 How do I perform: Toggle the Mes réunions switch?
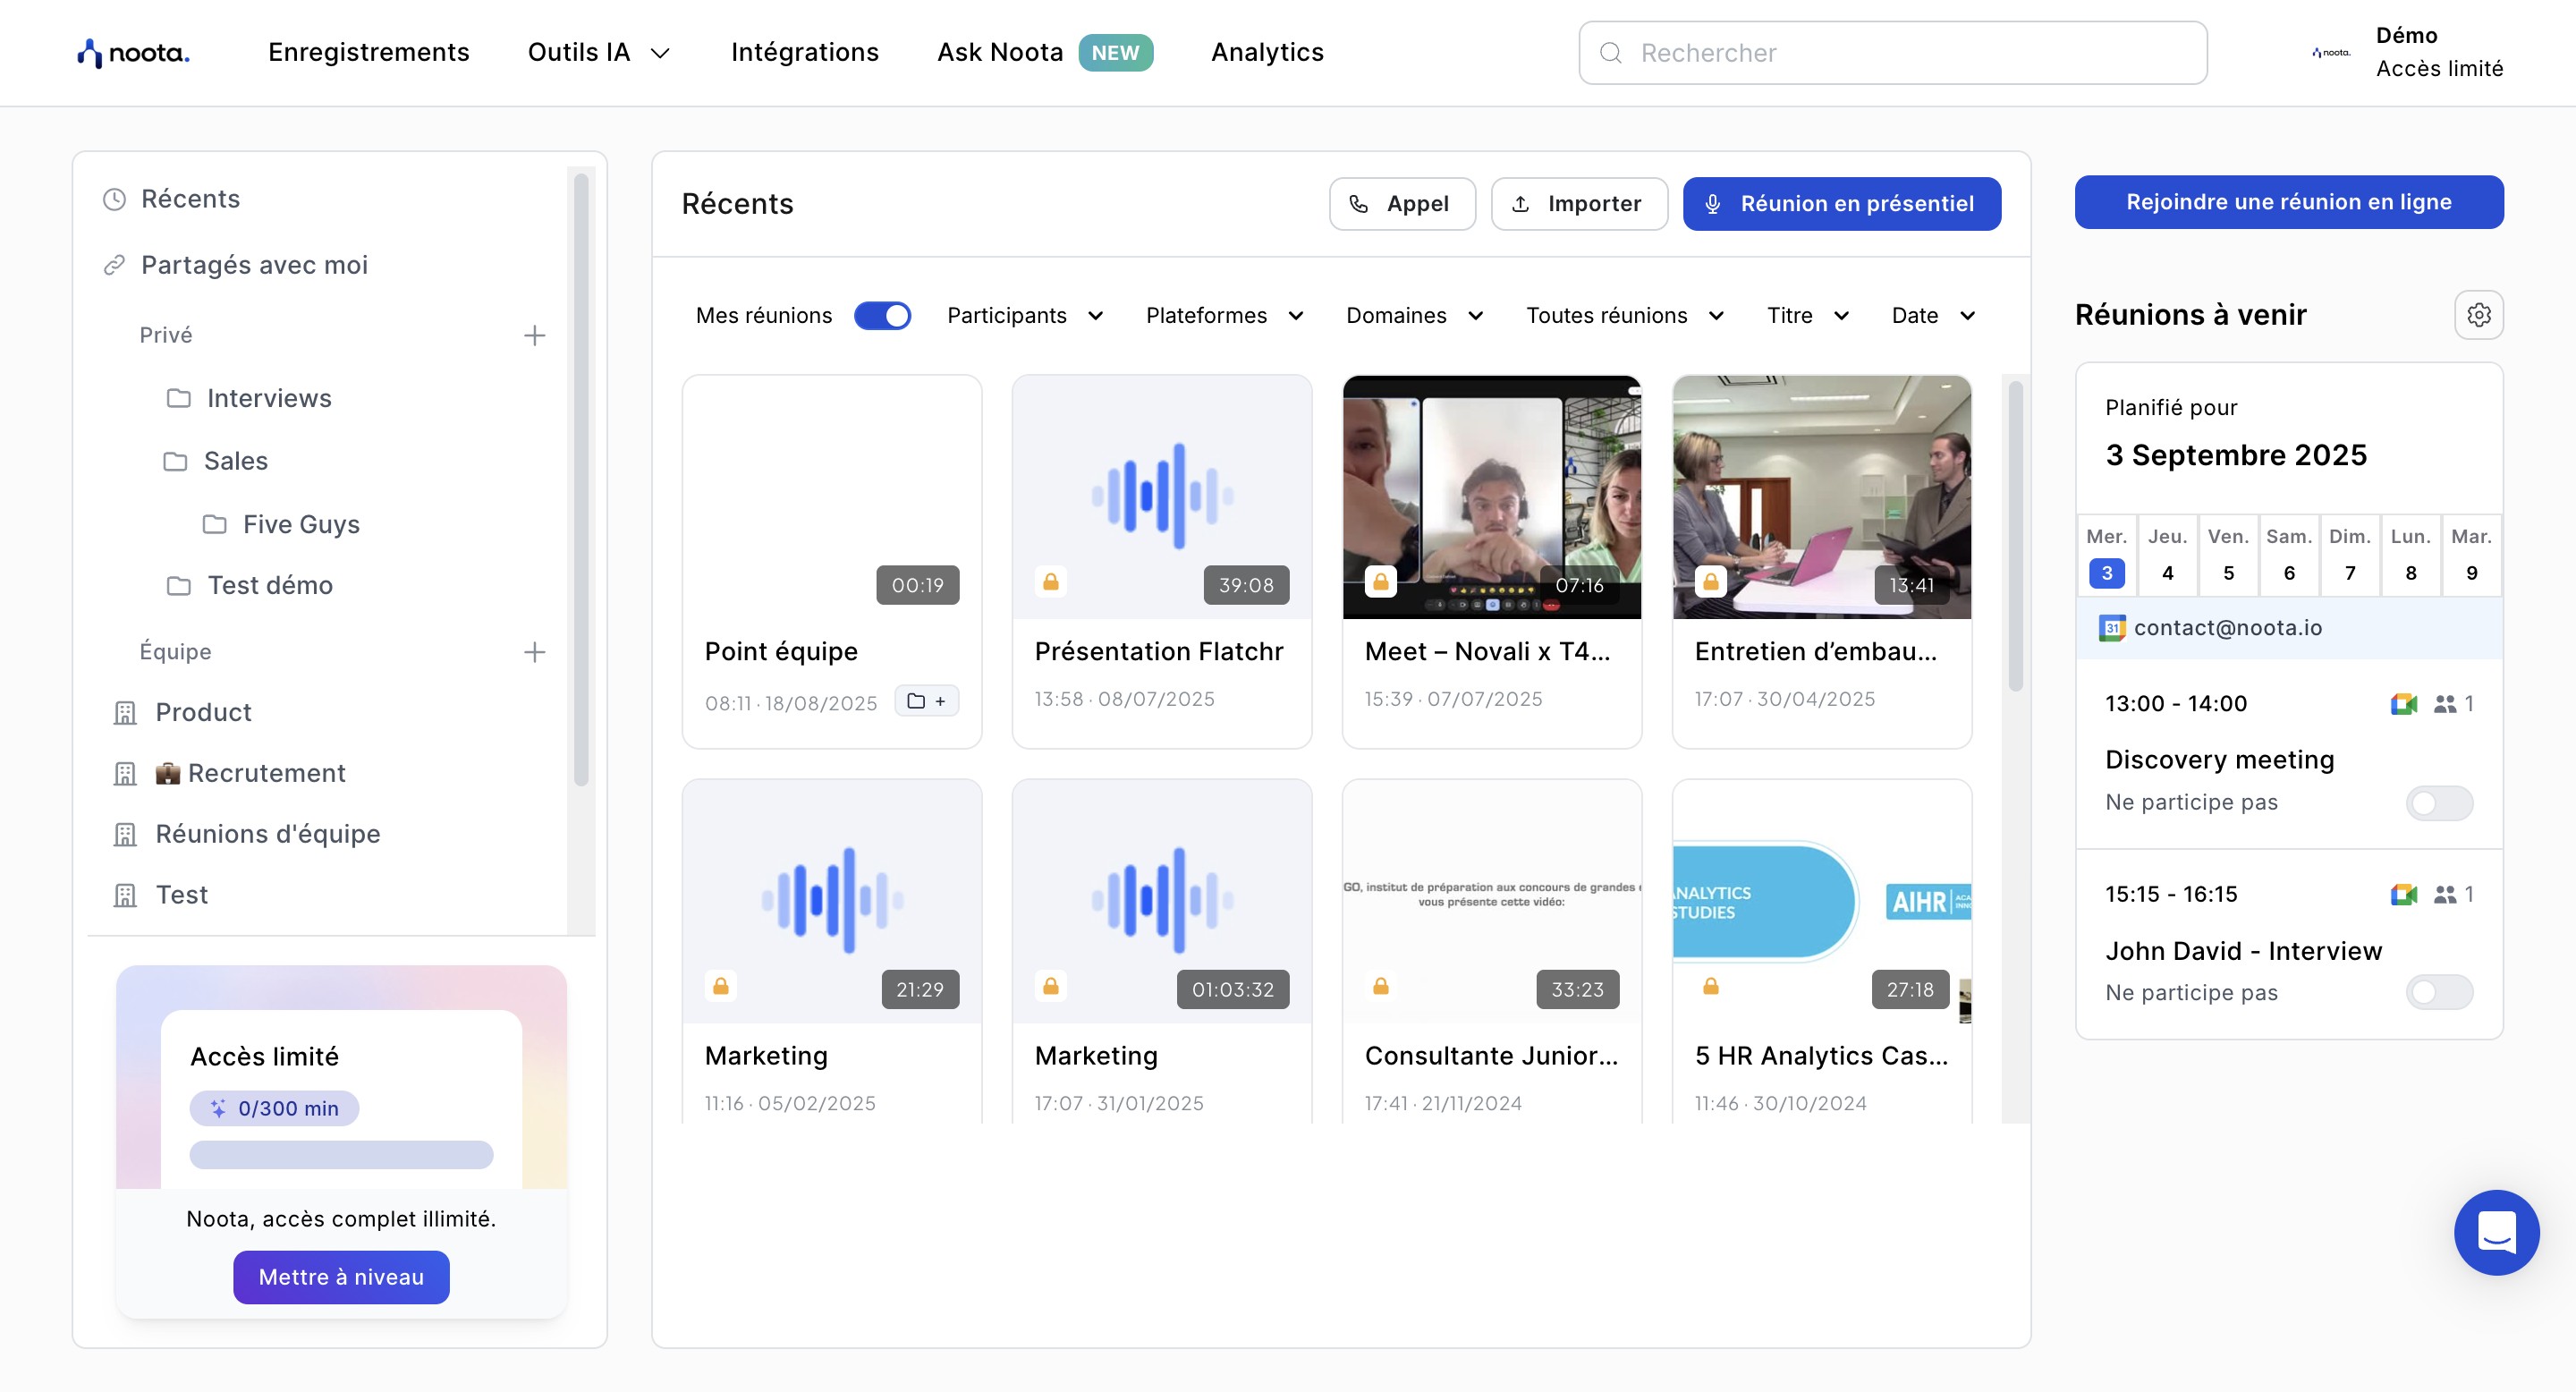coord(882,316)
